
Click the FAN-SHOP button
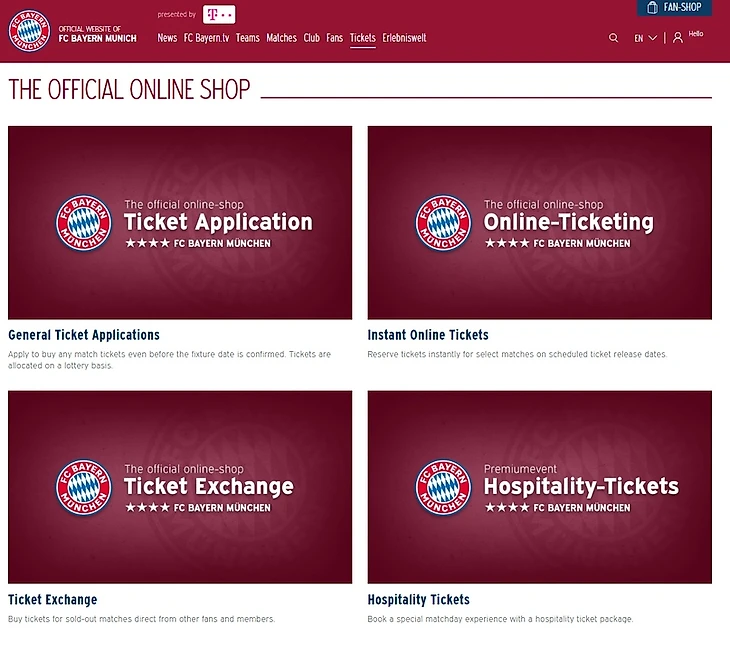[675, 7]
